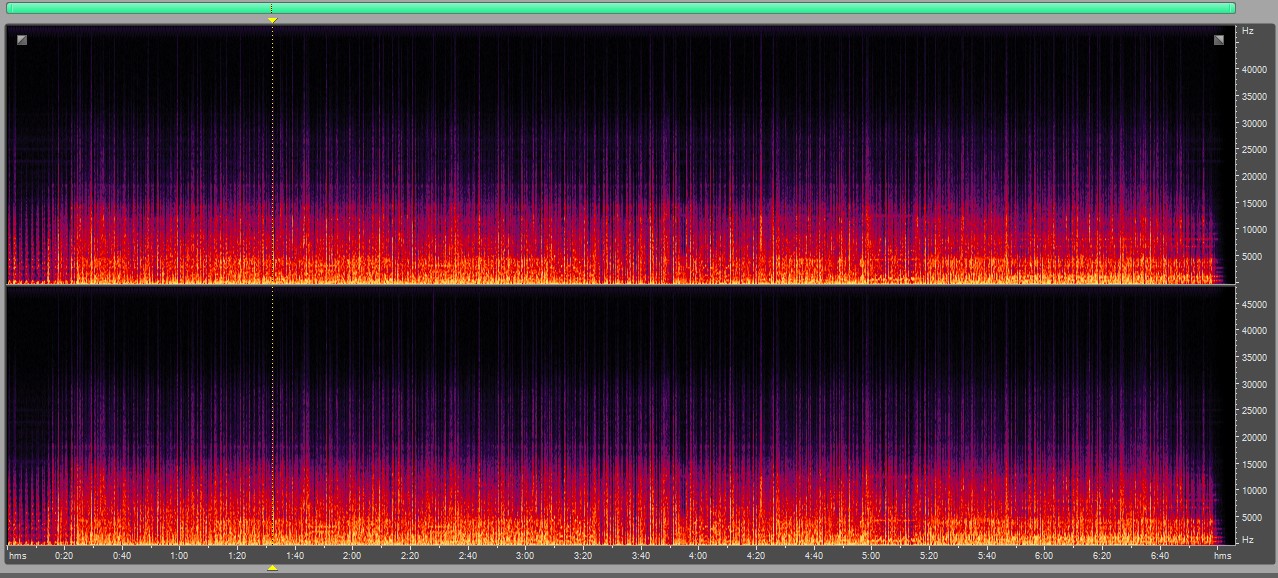
Task: Click the hms label at the timeline's left end
Action: click(x=18, y=555)
